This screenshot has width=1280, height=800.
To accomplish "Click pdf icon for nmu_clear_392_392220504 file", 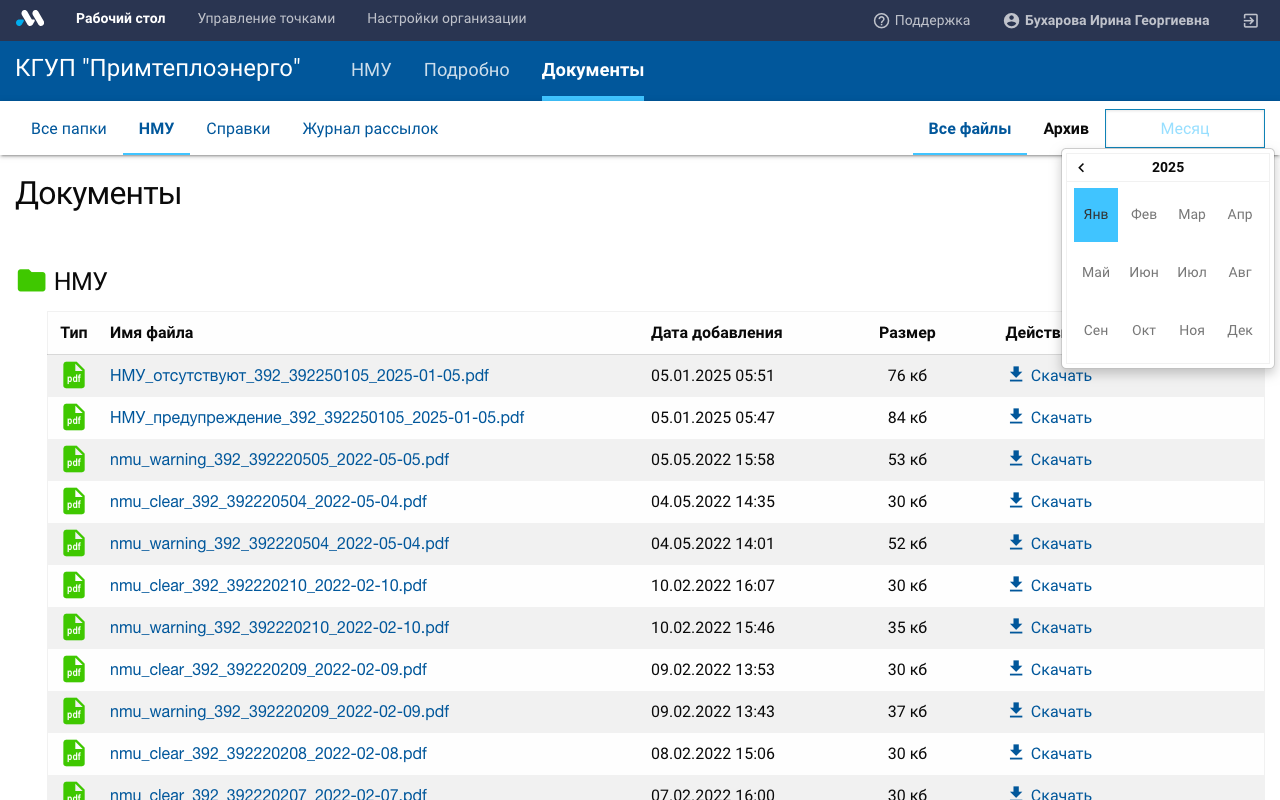I will click(x=74, y=502).
